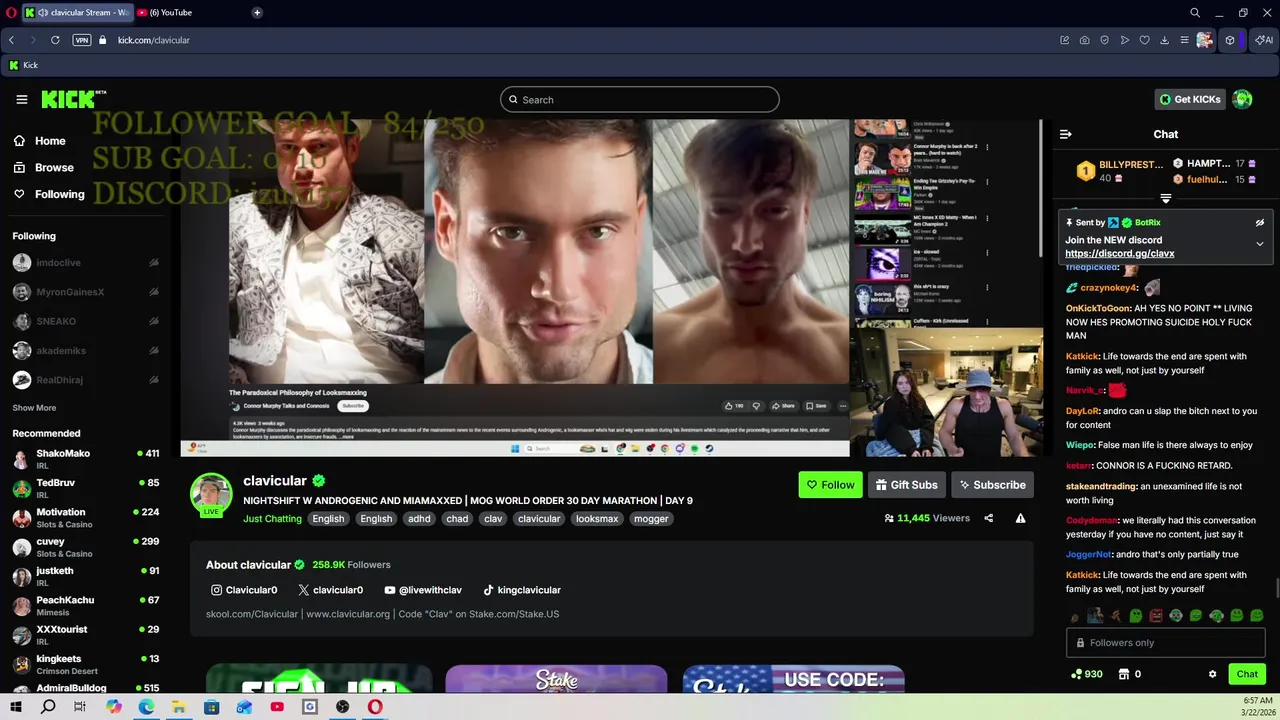The image size is (1280, 720).
Task: Toggle notifications icon for akademiks
Action: click(x=154, y=351)
